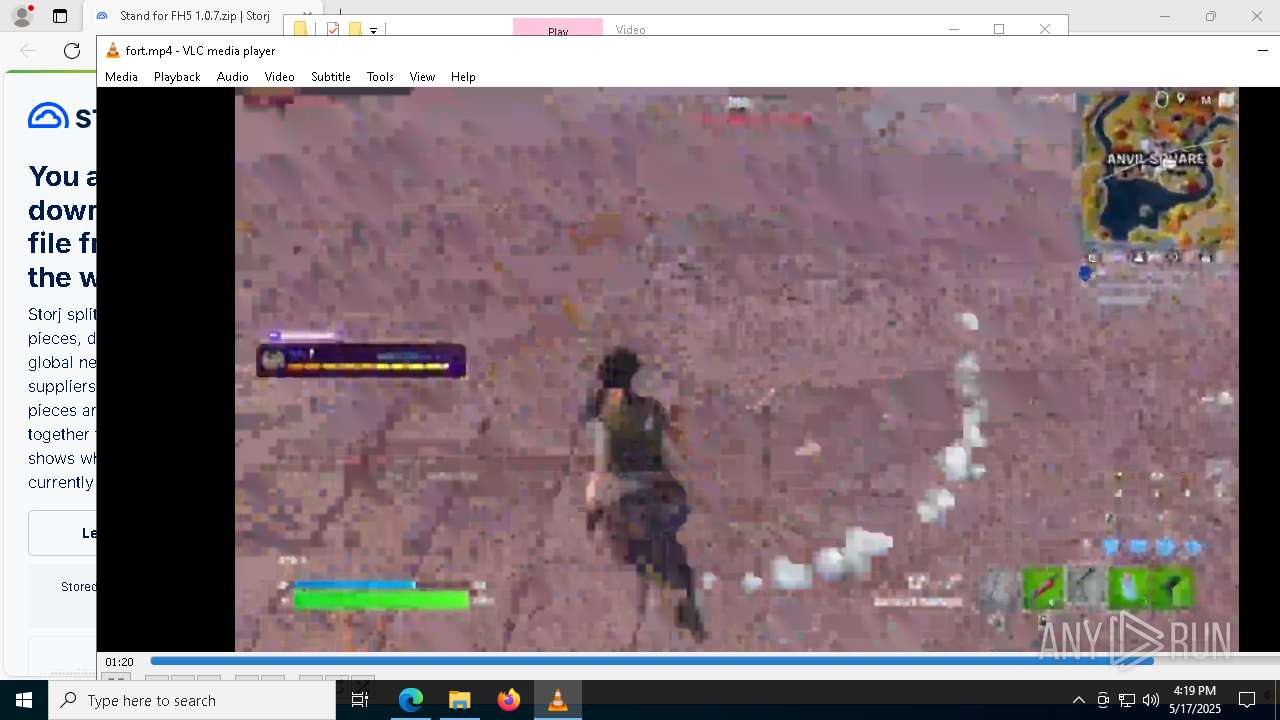Screen dimensions: 1280x720
Task: Click the VLC cone icon in title bar
Action: pyautogui.click(x=113, y=50)
